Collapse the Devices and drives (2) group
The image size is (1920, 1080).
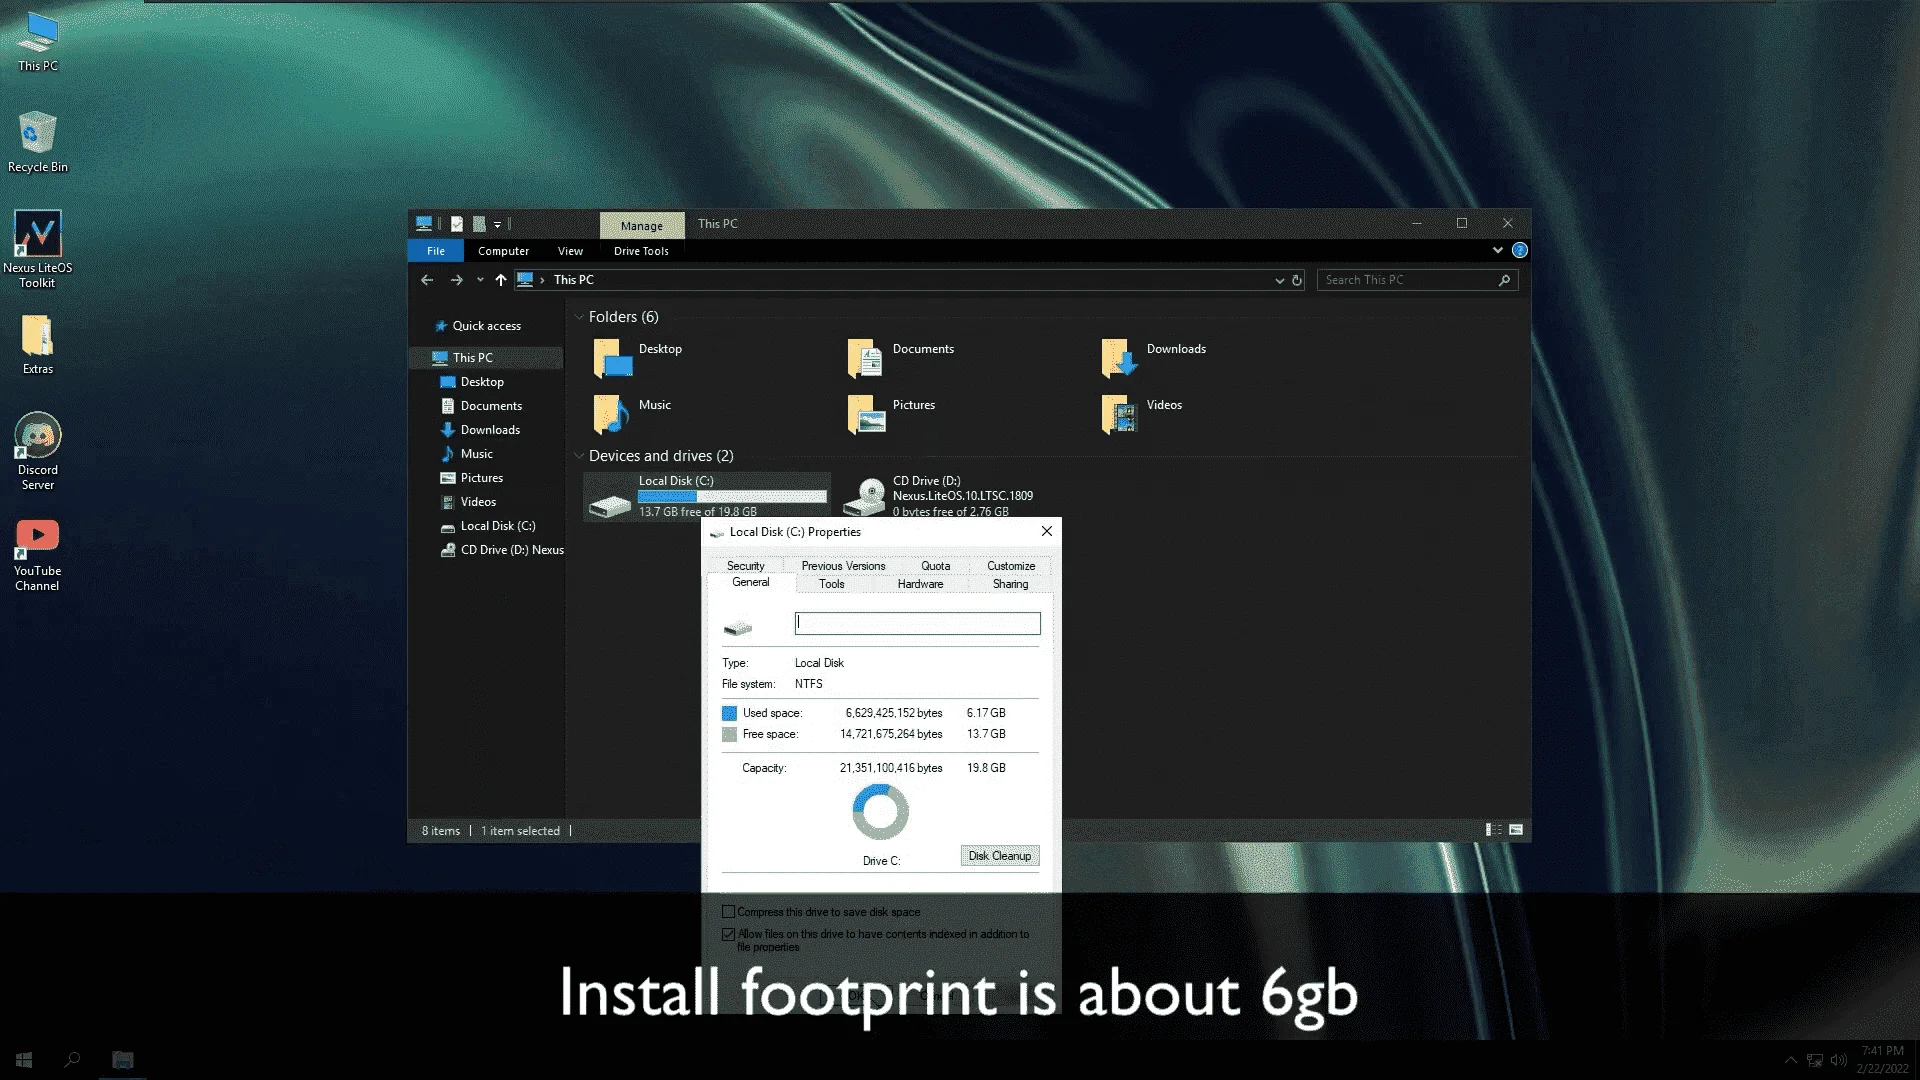[579, 456]
